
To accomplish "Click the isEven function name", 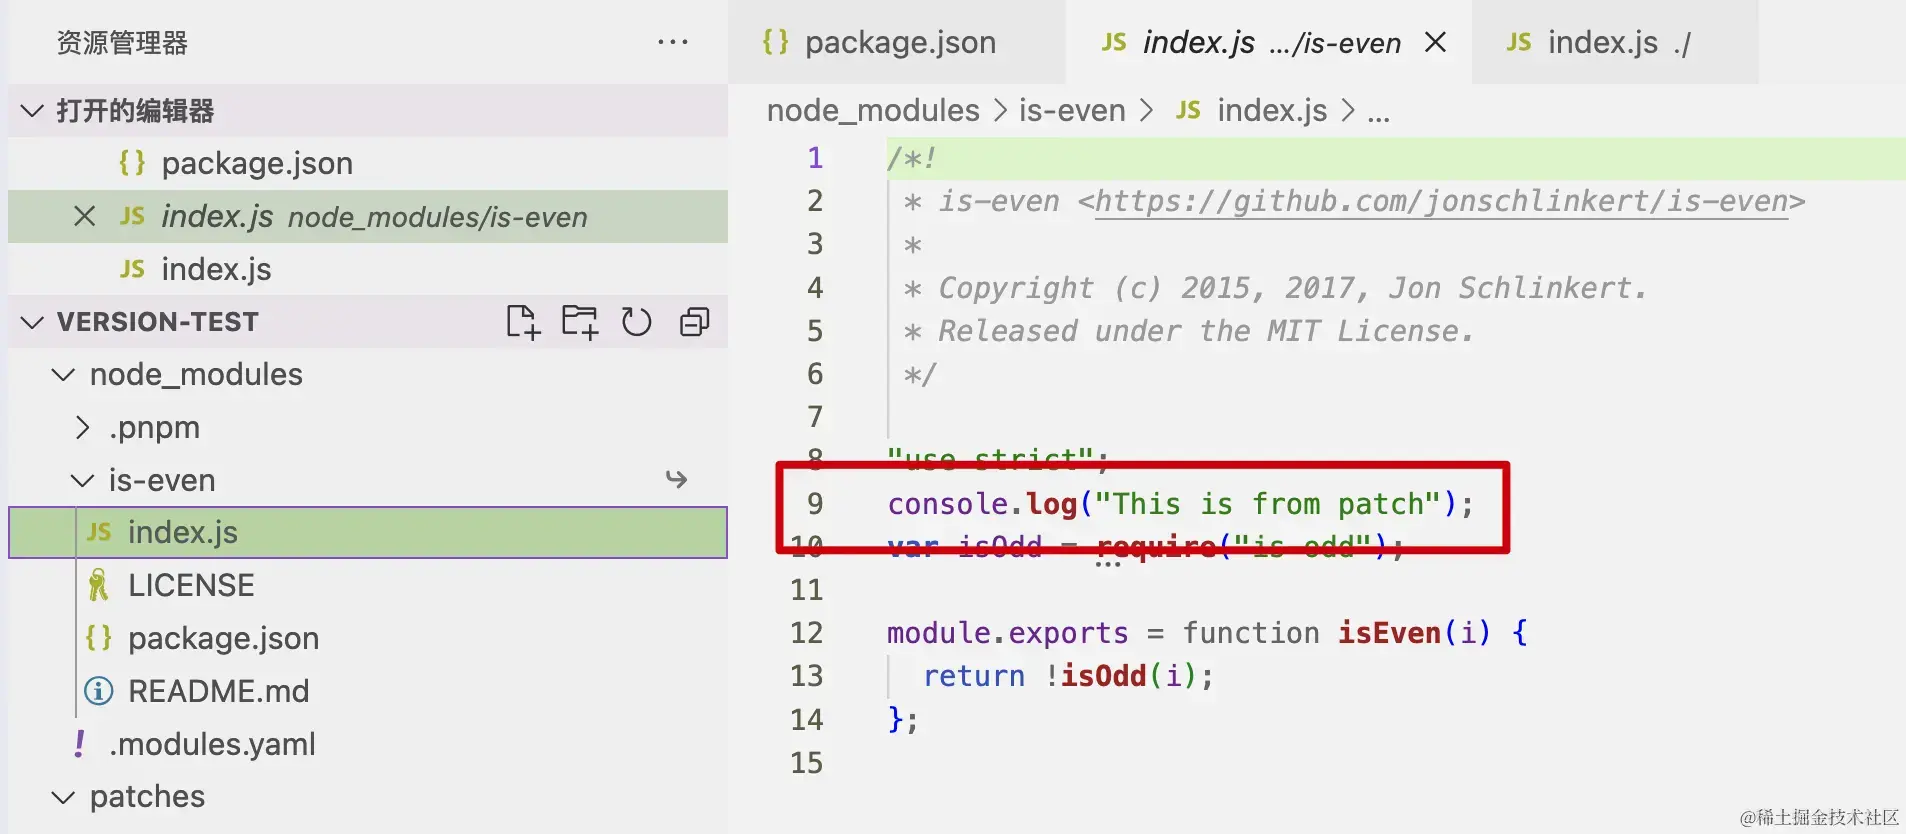I will pos(1389,633).
